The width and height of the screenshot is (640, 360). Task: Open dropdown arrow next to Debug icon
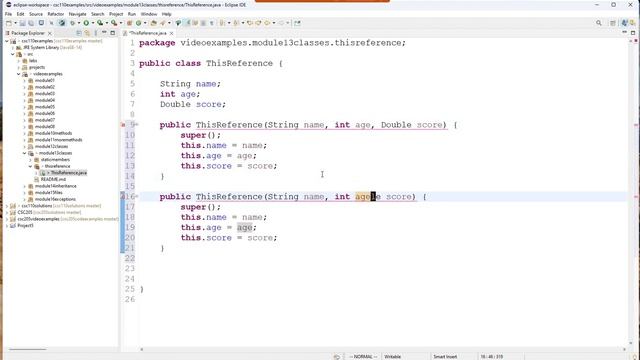[79, 23]
